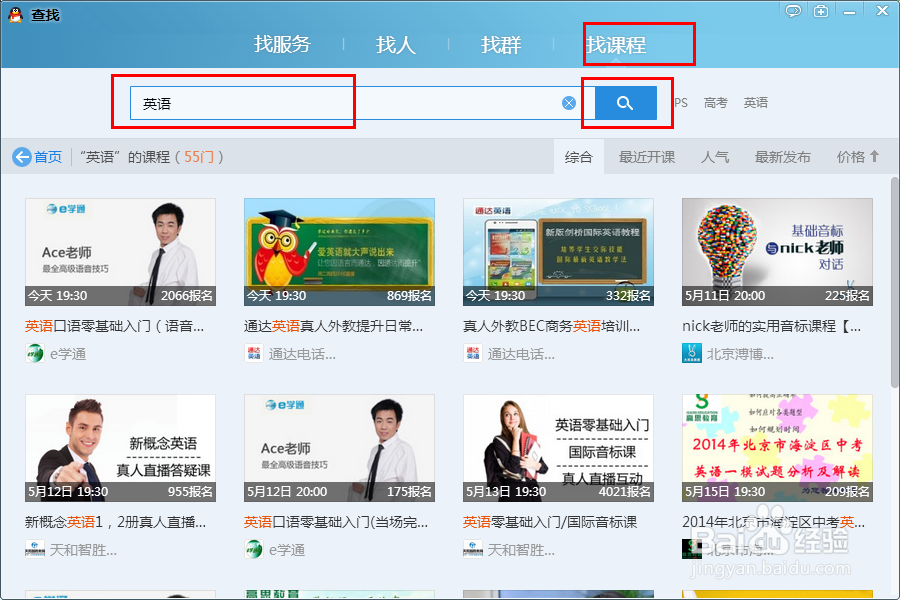Screen dimensions: 900x600
Task: Click the feedback speech bubble icon
Action: pyautogui.click(x=793, y=10)
